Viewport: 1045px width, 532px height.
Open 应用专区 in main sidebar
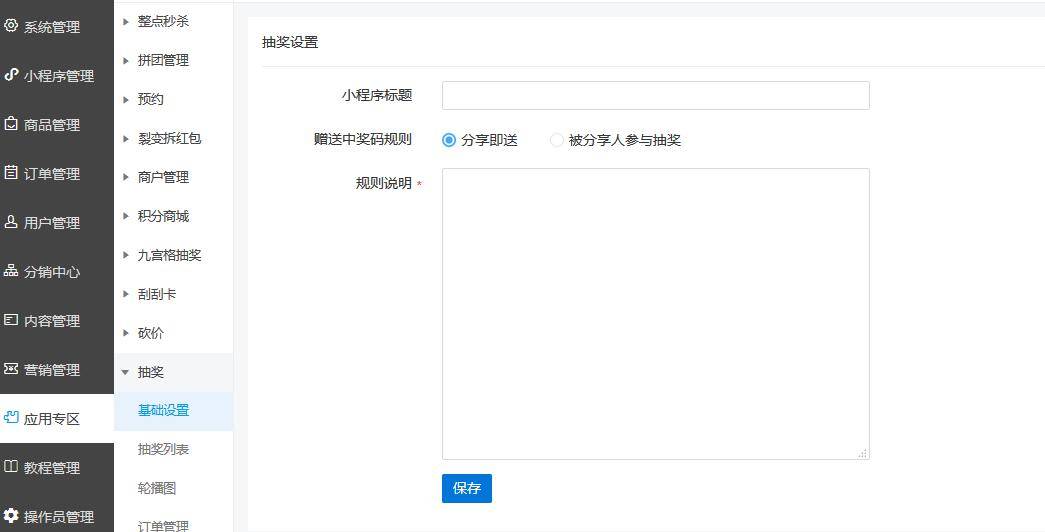[57, 419]
